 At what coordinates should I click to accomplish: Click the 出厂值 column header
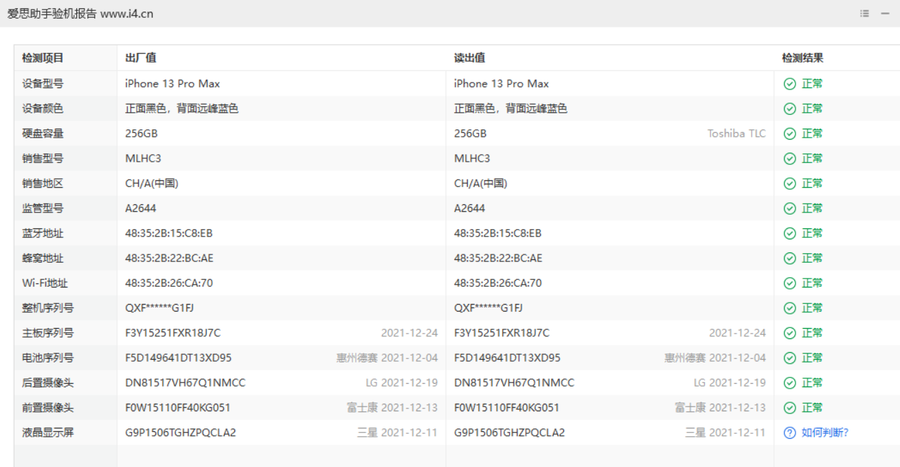(x=141, y=58)
